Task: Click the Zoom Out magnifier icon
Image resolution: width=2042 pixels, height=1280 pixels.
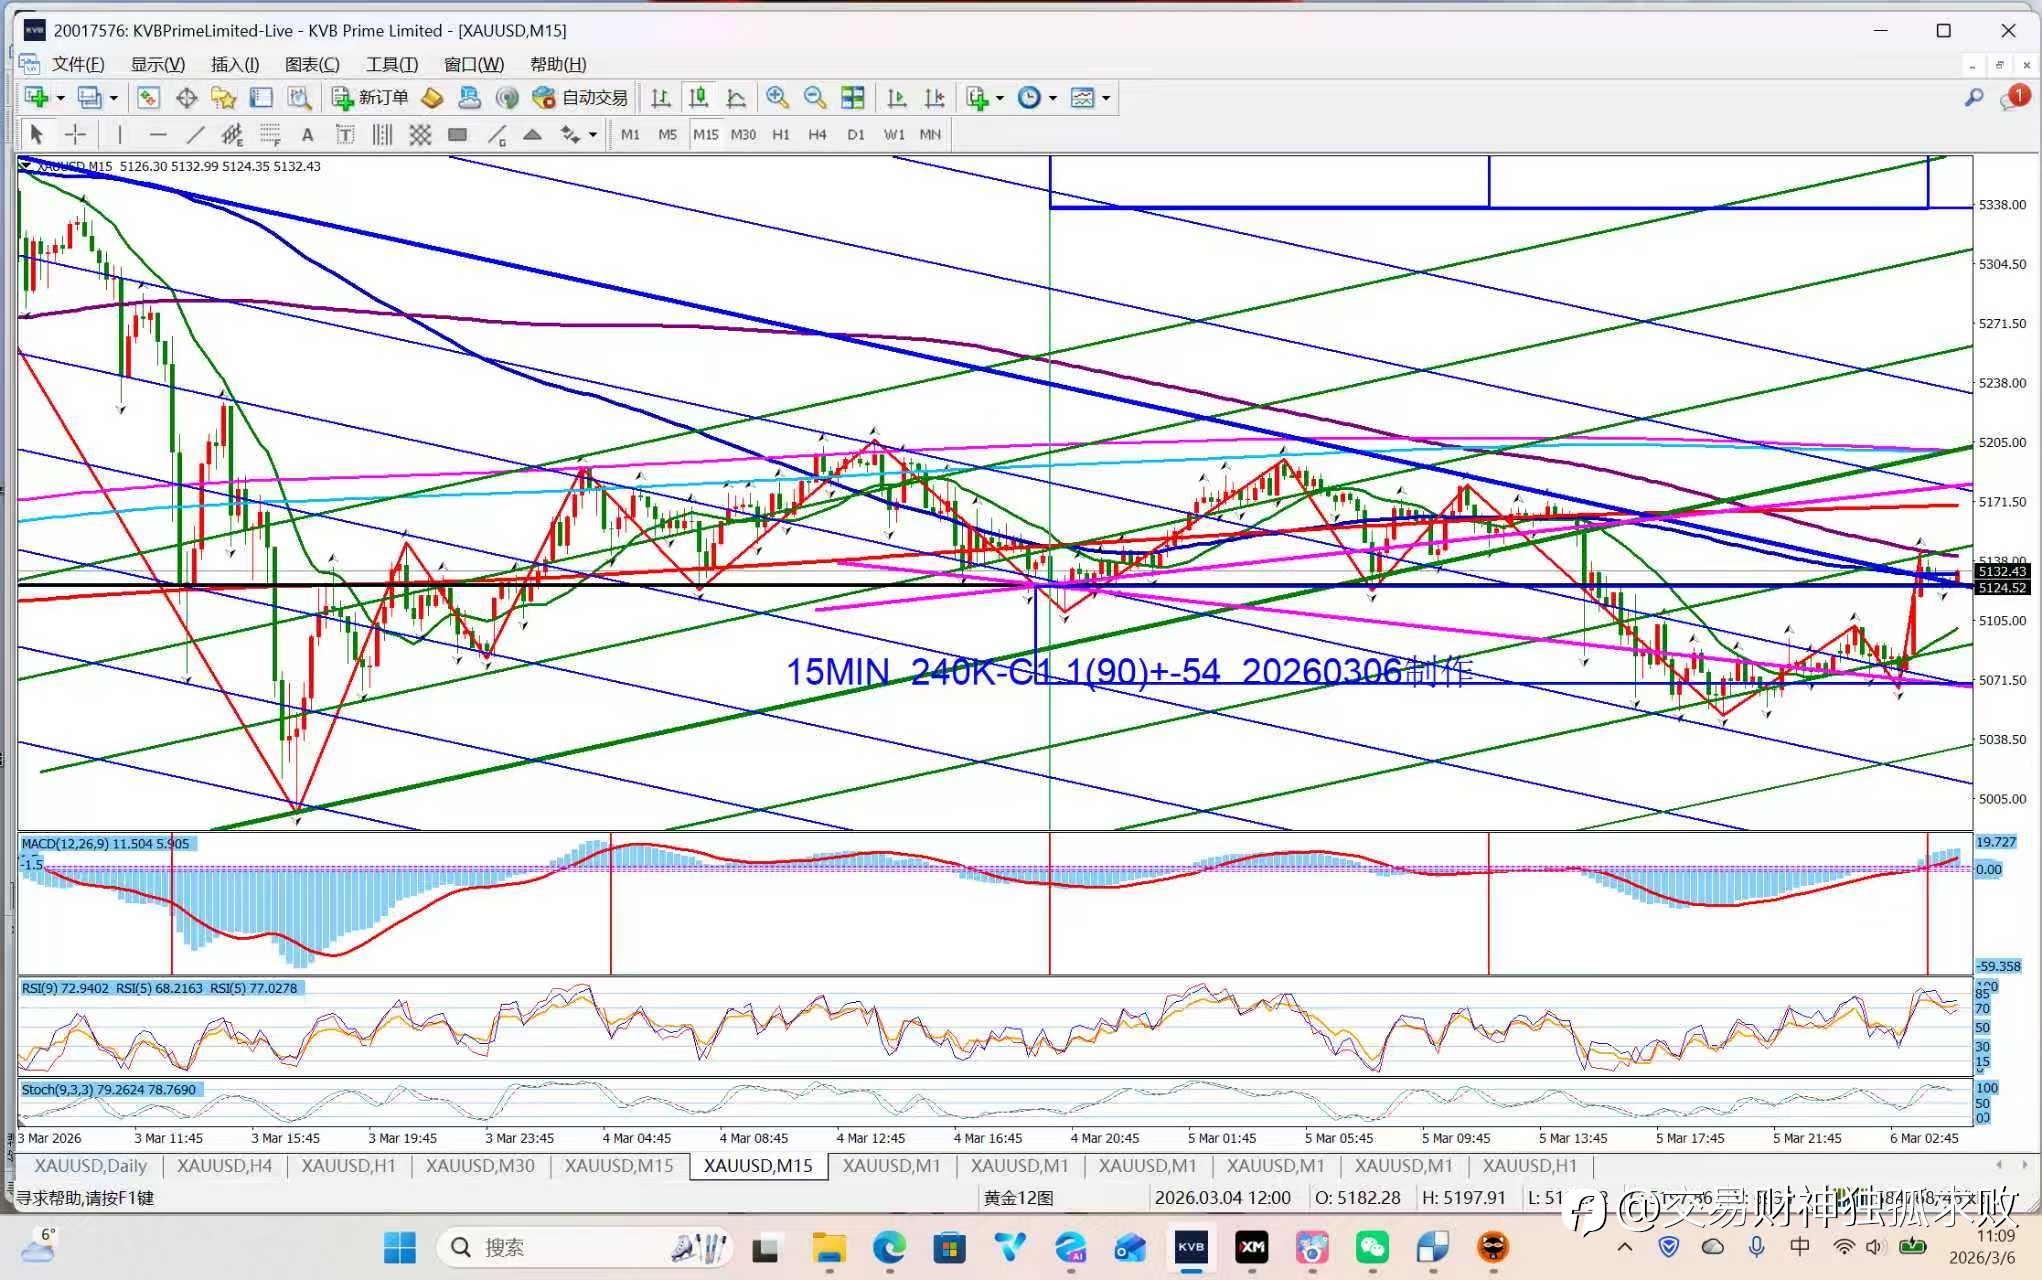Action: click(x=815, y=98)
